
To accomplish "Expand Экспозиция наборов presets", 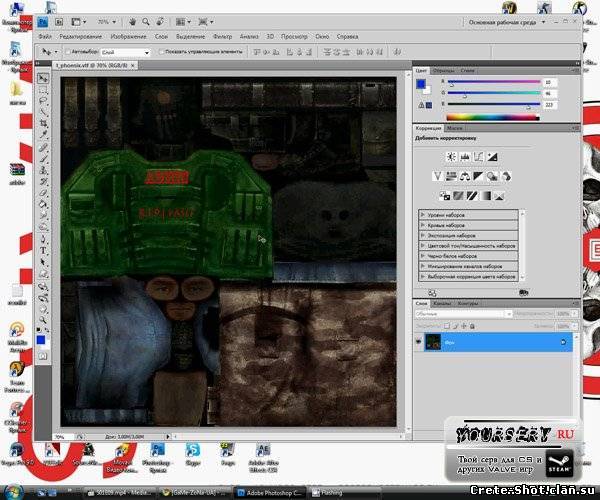I will (x=423, y=235).
